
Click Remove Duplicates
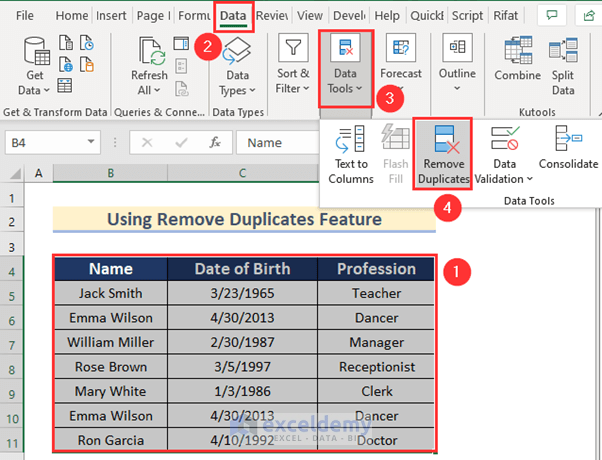click(x=443, y=154)
